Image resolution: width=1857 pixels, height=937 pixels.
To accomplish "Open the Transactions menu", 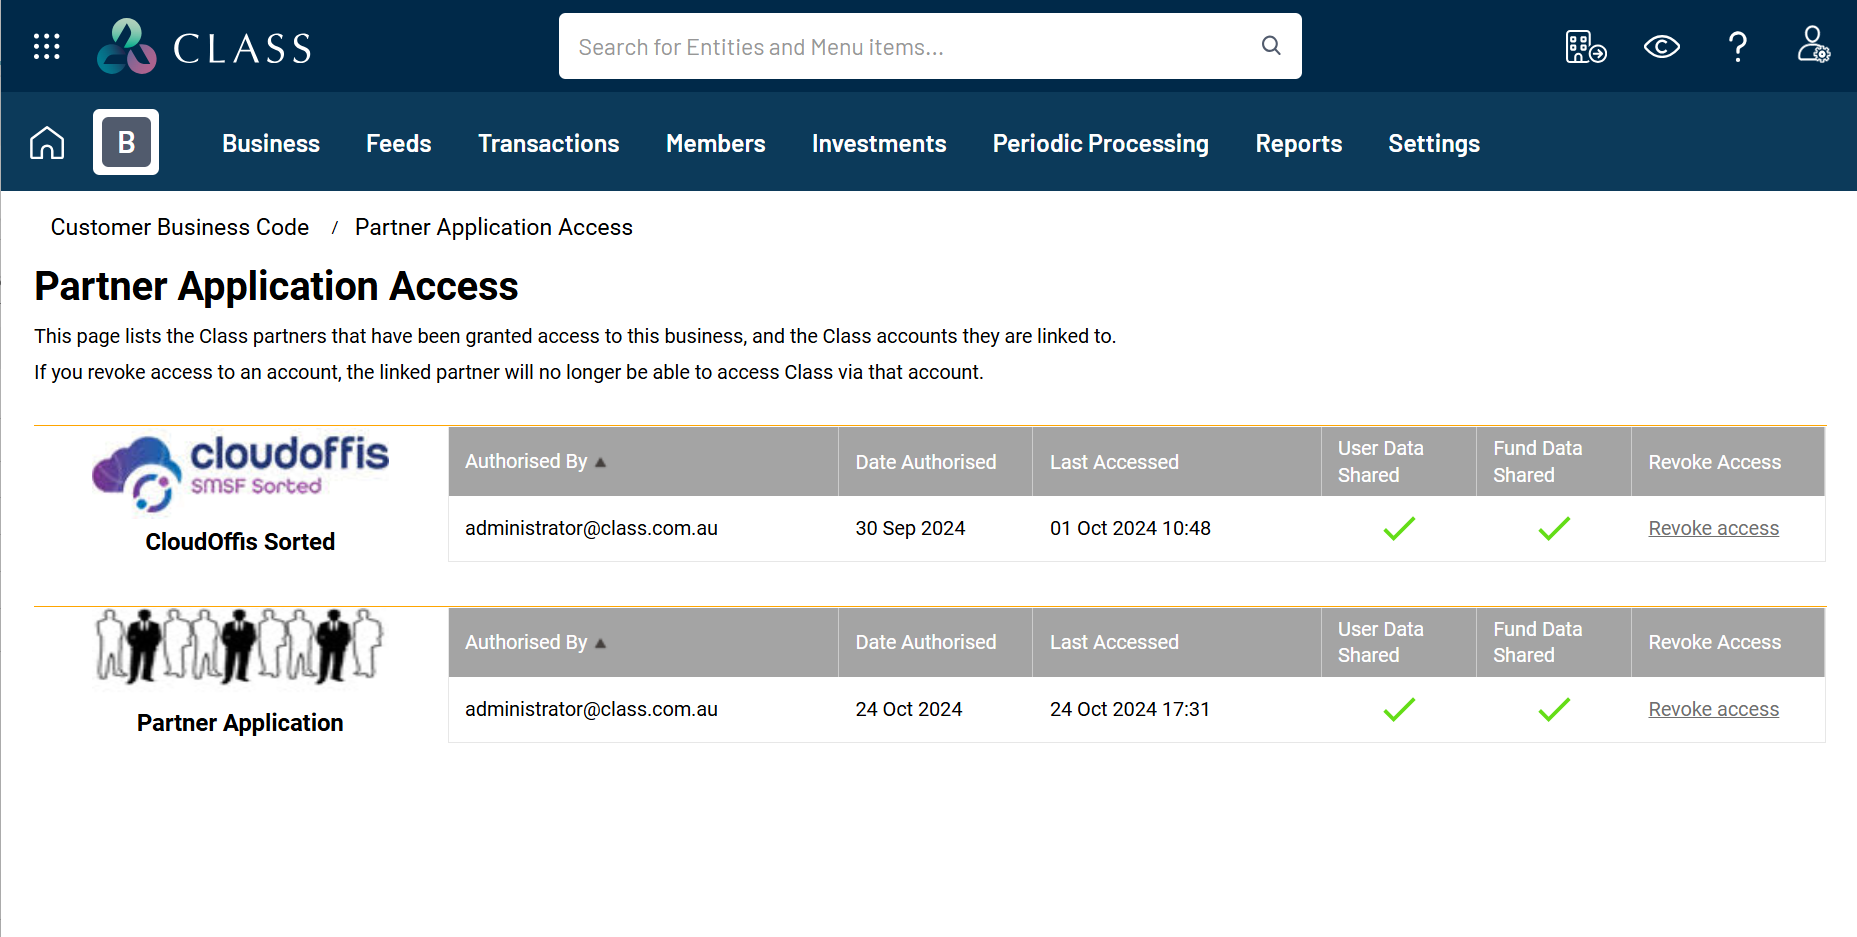I will (549, 144).
